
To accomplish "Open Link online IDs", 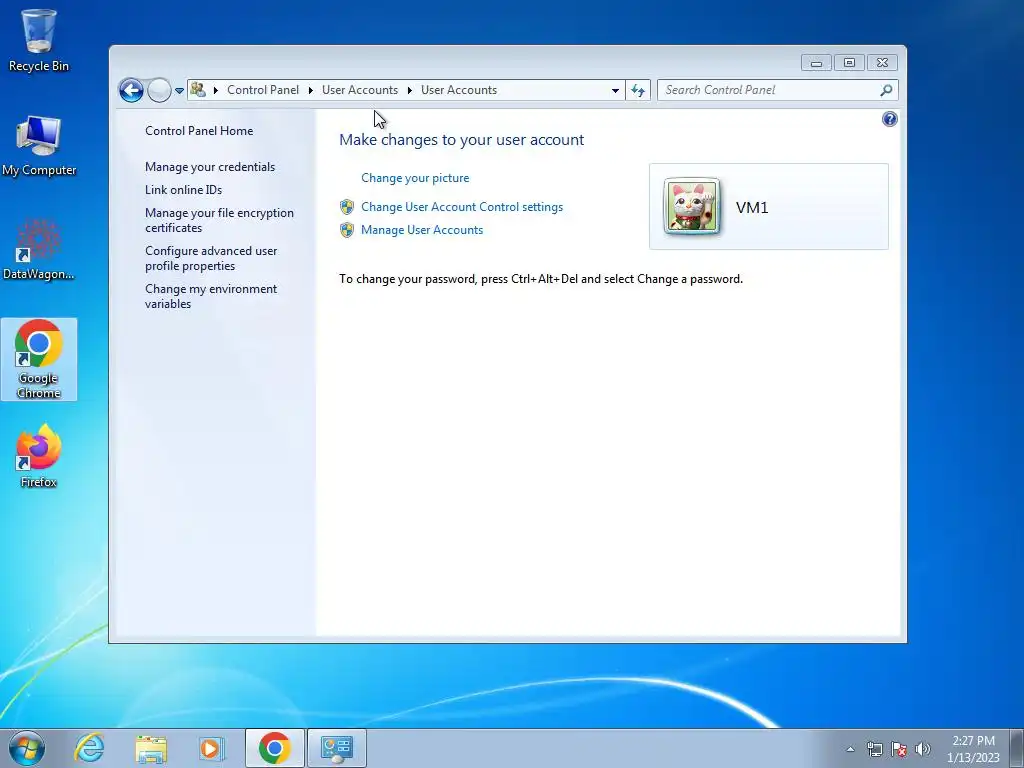I will click(x=184, y=189).
